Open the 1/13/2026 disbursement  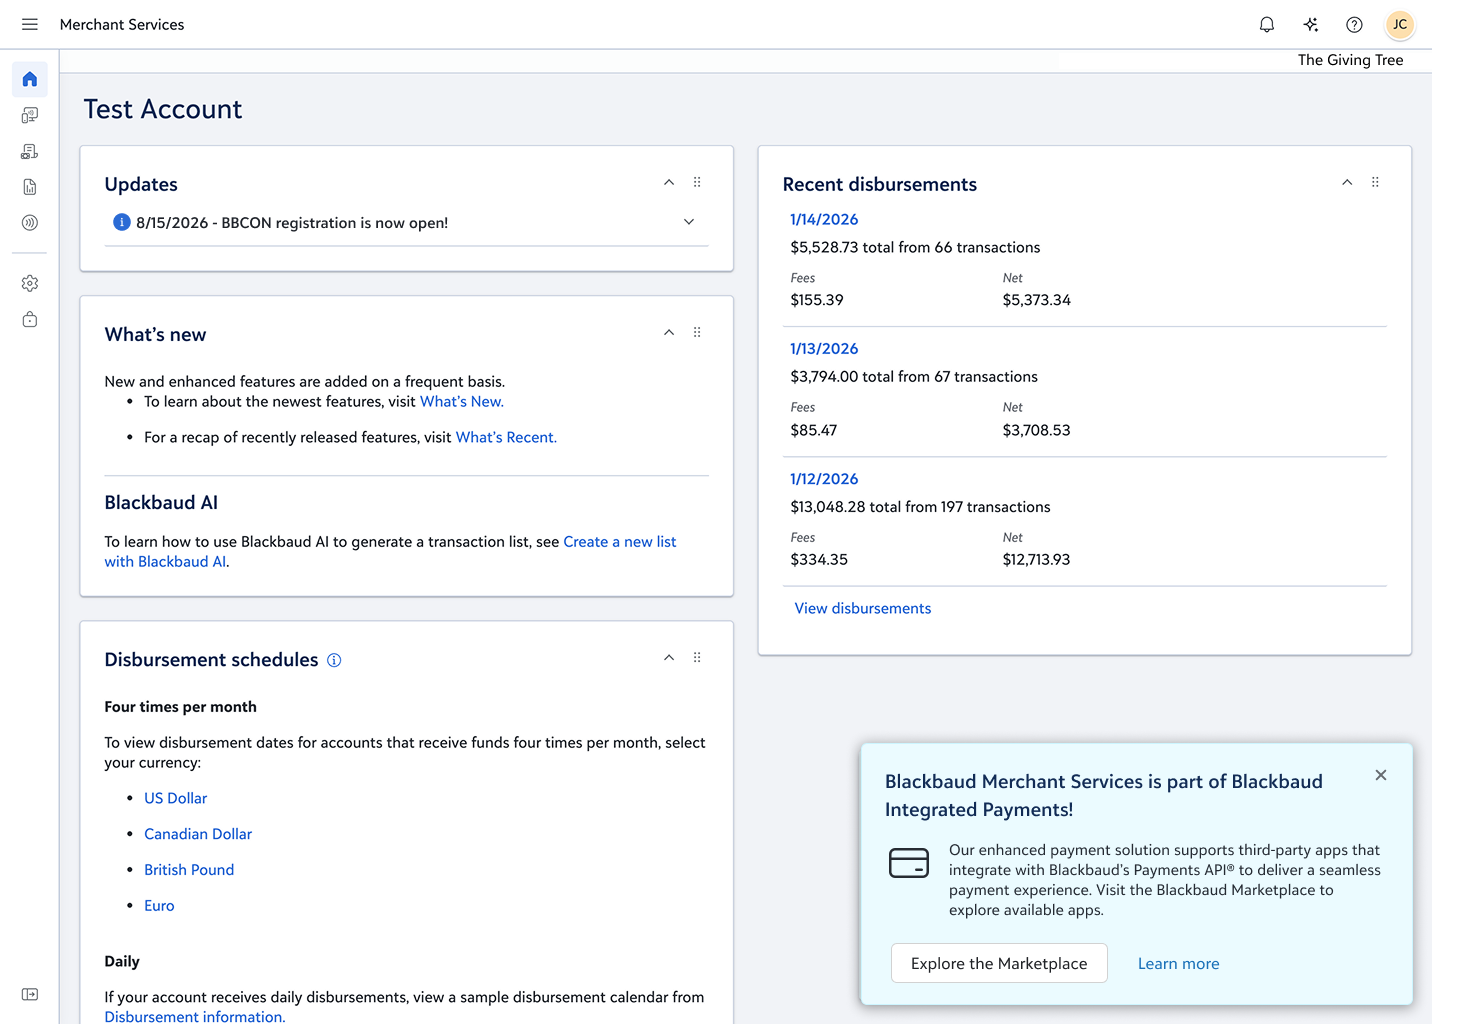pyautogui.click(x=824, y=349)
